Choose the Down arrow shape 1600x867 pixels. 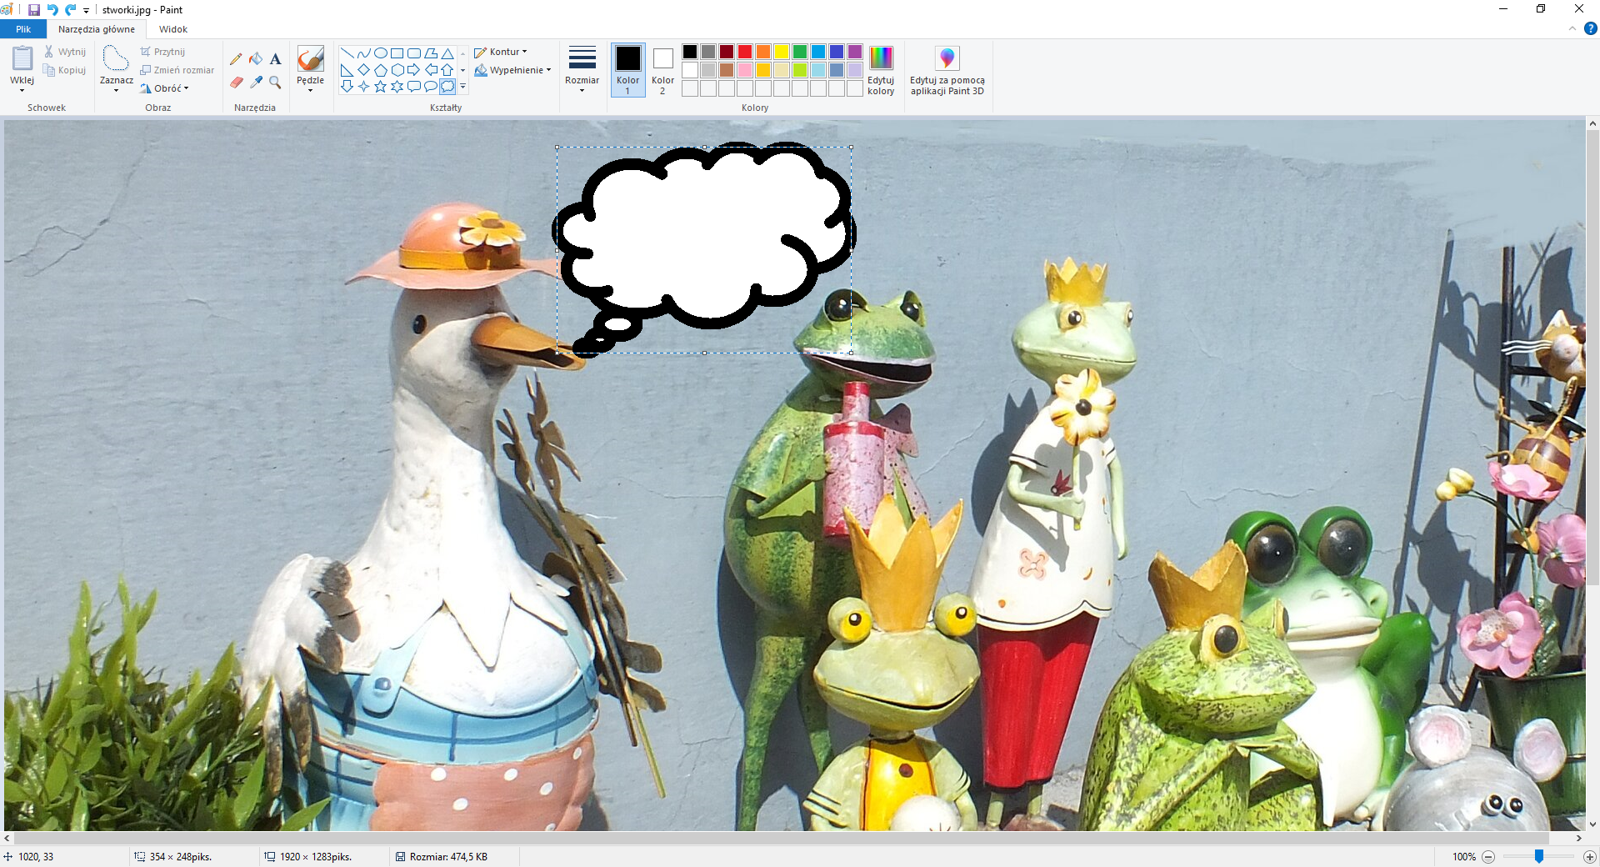point(347,86)
